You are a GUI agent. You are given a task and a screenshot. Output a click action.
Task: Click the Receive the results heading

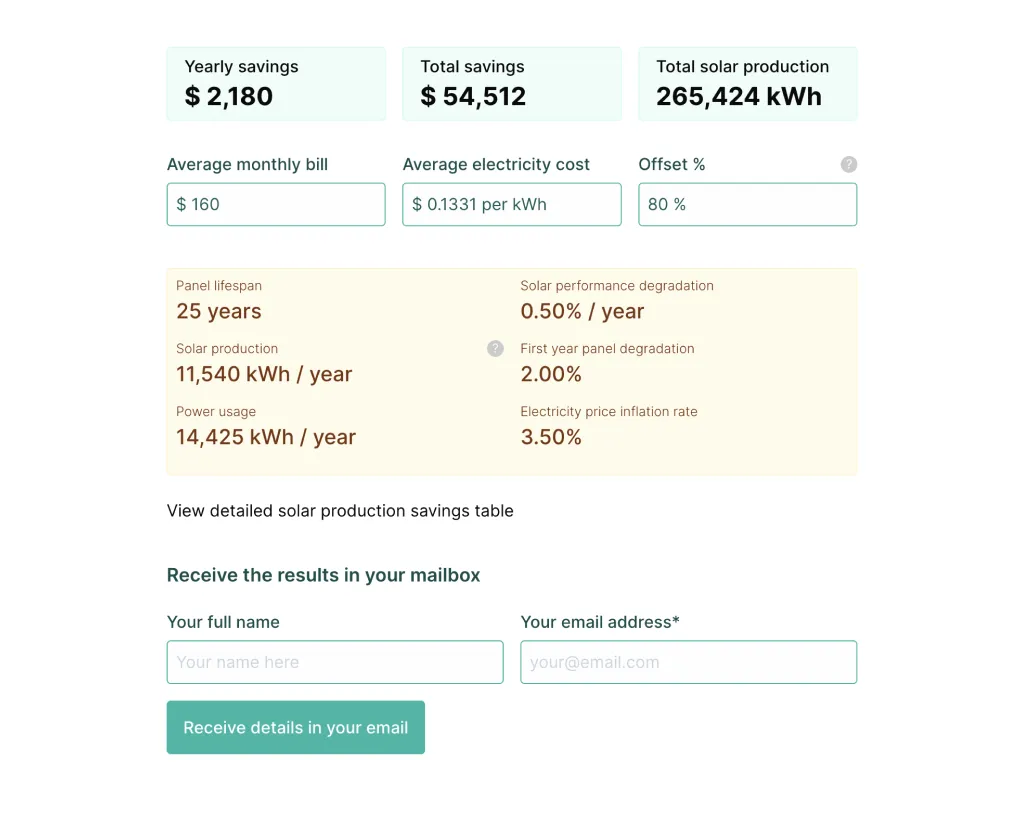pos(323,576)
